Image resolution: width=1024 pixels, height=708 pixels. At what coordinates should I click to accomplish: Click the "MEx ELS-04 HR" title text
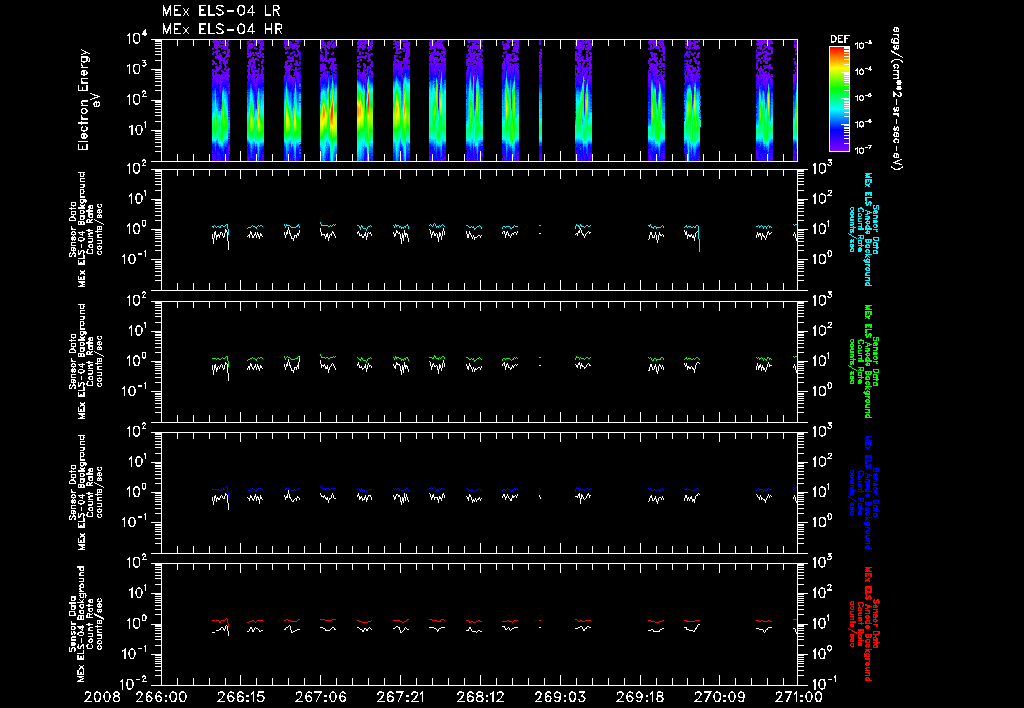(x=222, y=29)
